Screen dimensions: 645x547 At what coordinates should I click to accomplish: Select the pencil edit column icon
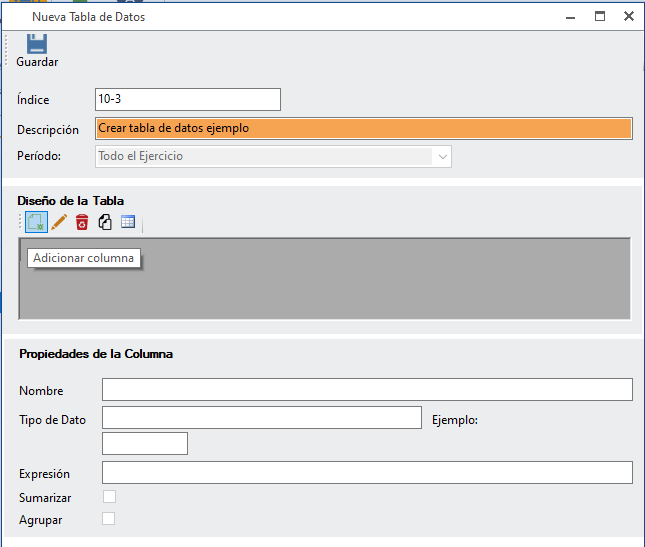tap(59, 222)
